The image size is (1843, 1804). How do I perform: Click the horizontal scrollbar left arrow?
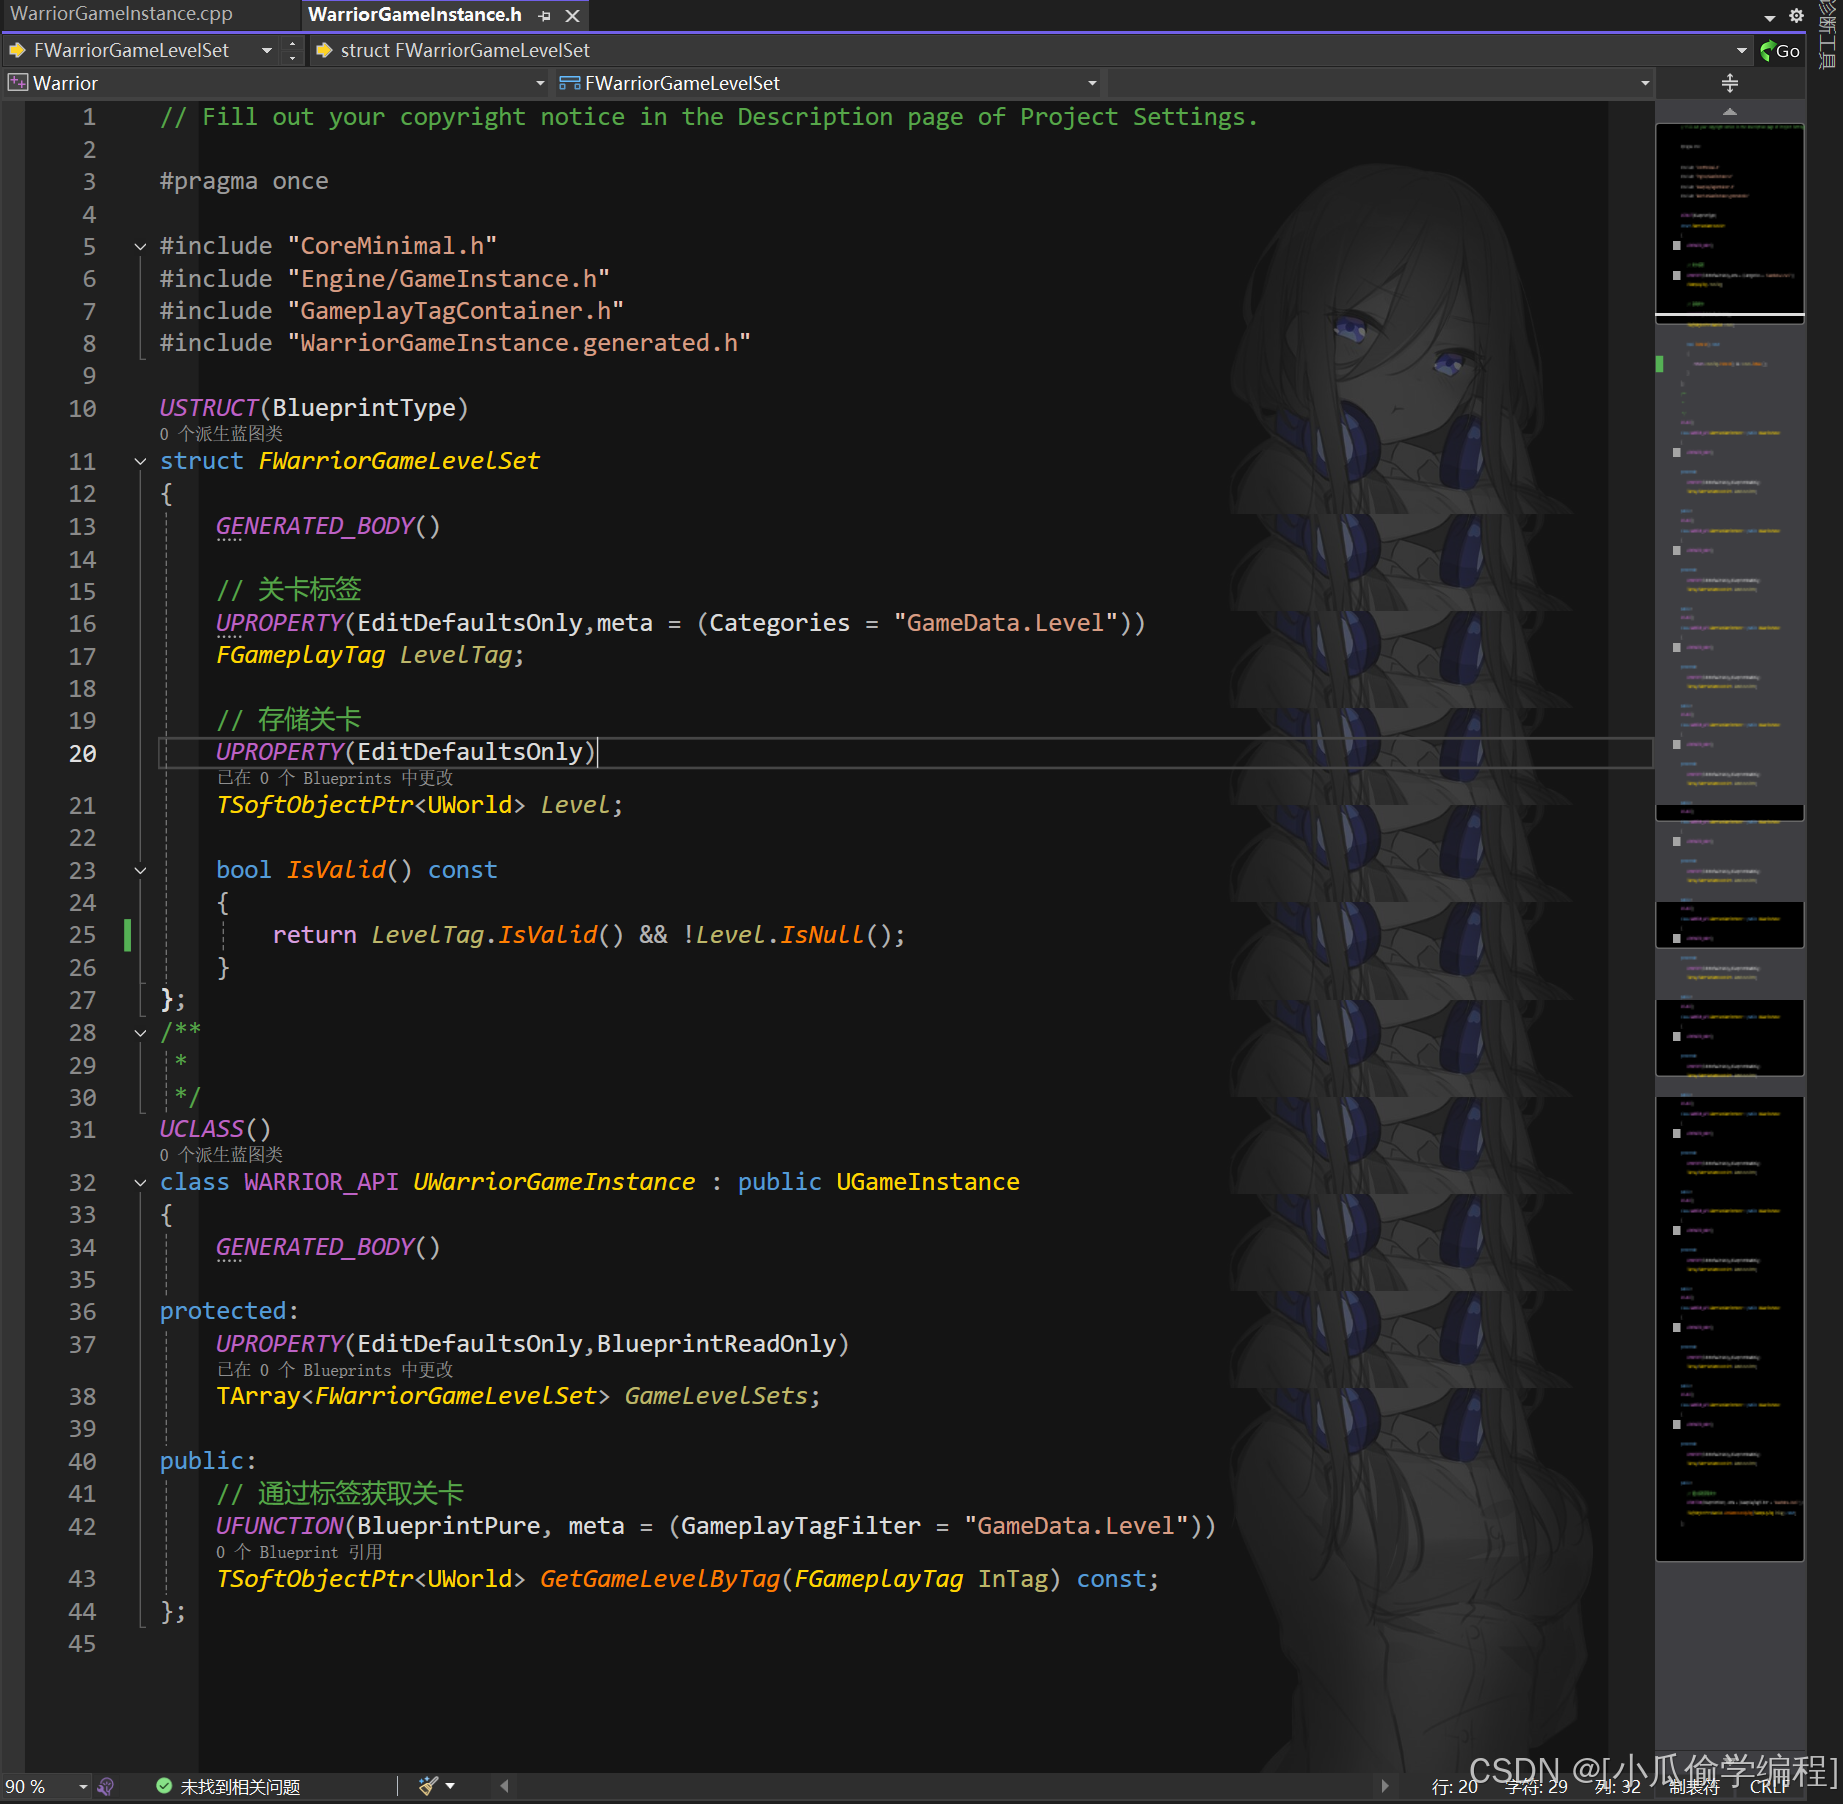(505, 1785)
